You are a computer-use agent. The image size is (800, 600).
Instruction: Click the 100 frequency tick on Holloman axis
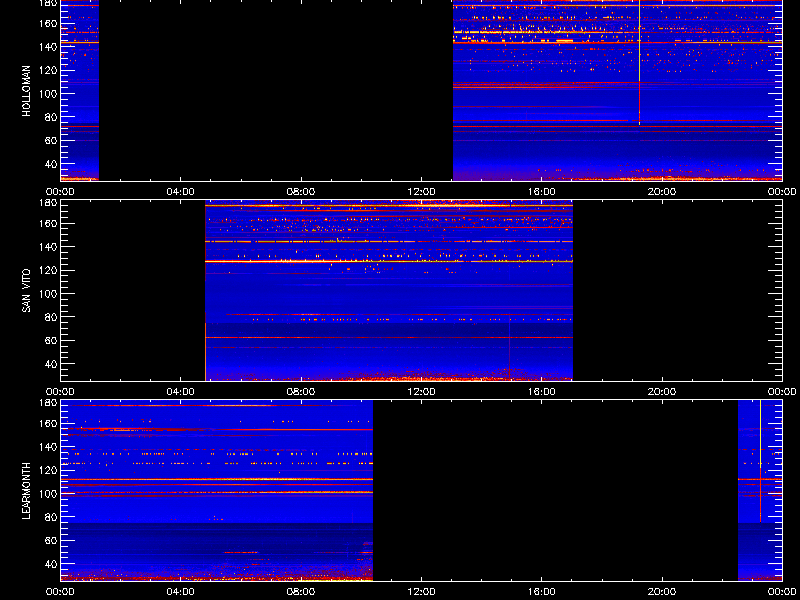coord(49,93)
